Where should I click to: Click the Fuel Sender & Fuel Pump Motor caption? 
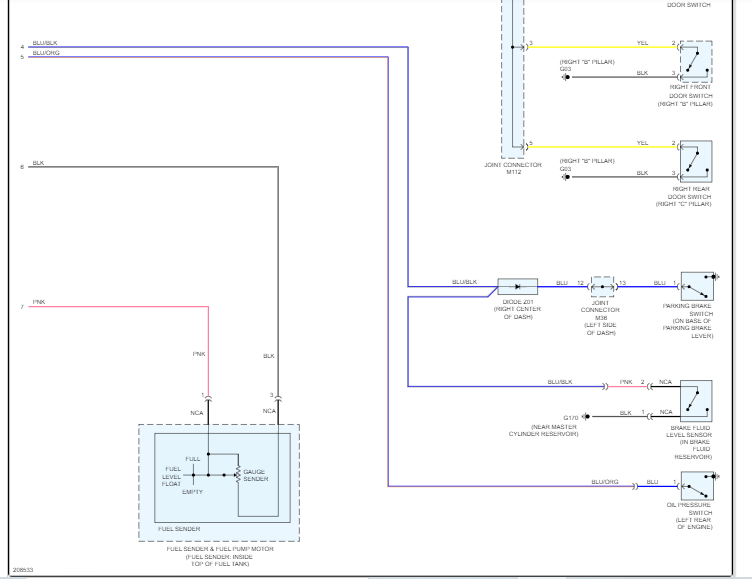coord(220,556)
